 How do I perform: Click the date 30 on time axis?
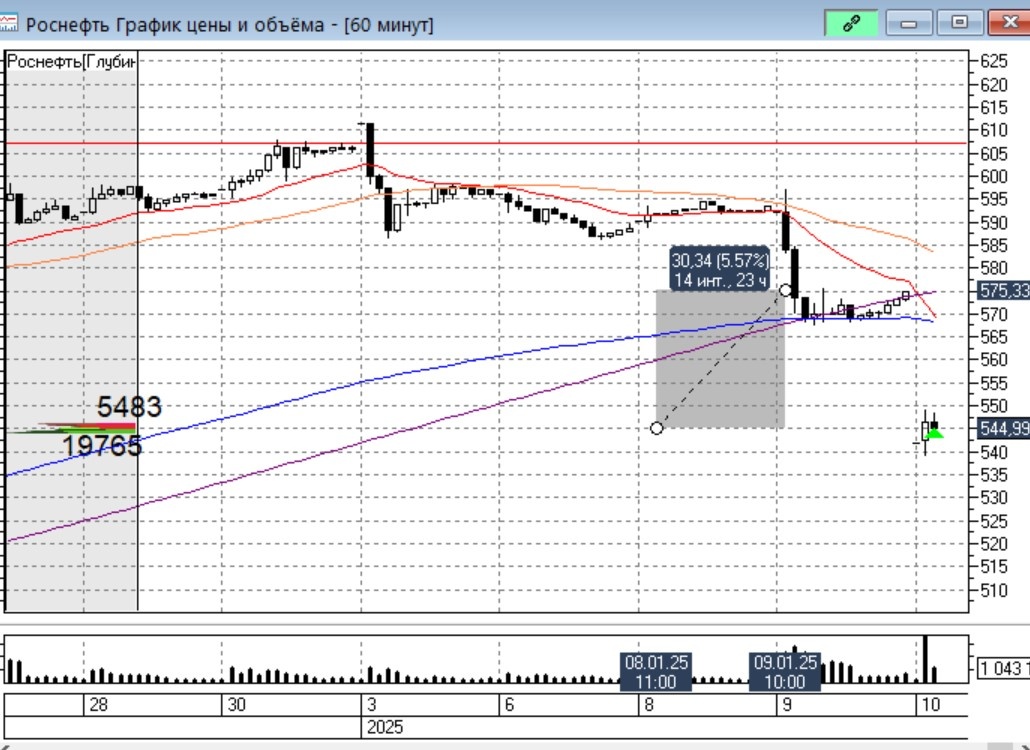pyautogui.click(x=236, y=705)
